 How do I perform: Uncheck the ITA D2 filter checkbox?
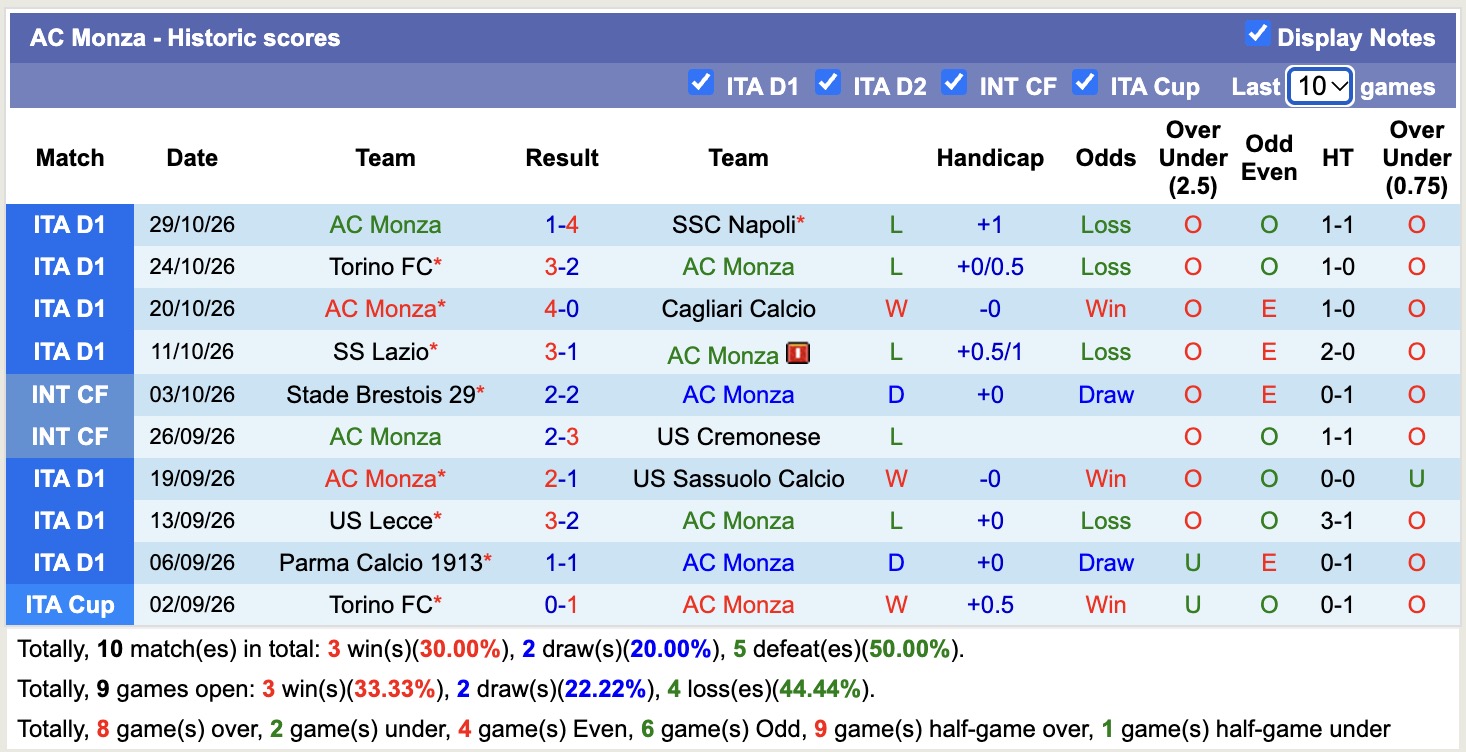click(827, 83)
